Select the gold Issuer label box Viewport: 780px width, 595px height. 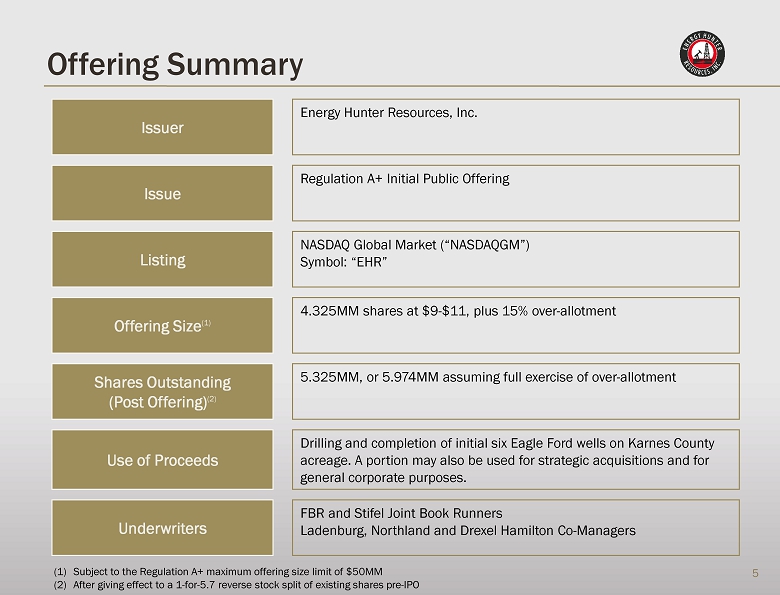(162, 127)
